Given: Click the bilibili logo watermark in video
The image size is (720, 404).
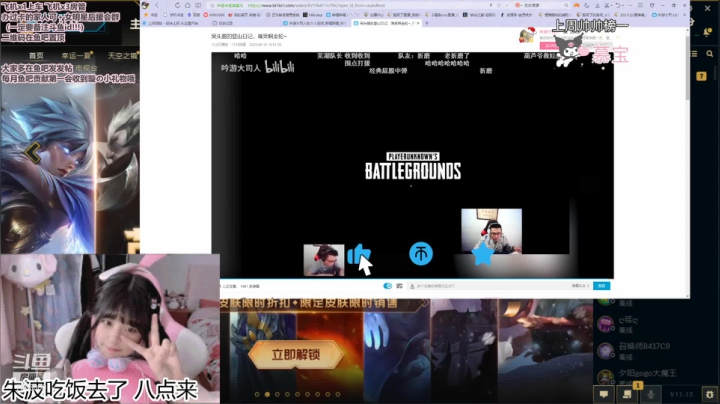Looking at the screenshot, I should pos(279,67).
